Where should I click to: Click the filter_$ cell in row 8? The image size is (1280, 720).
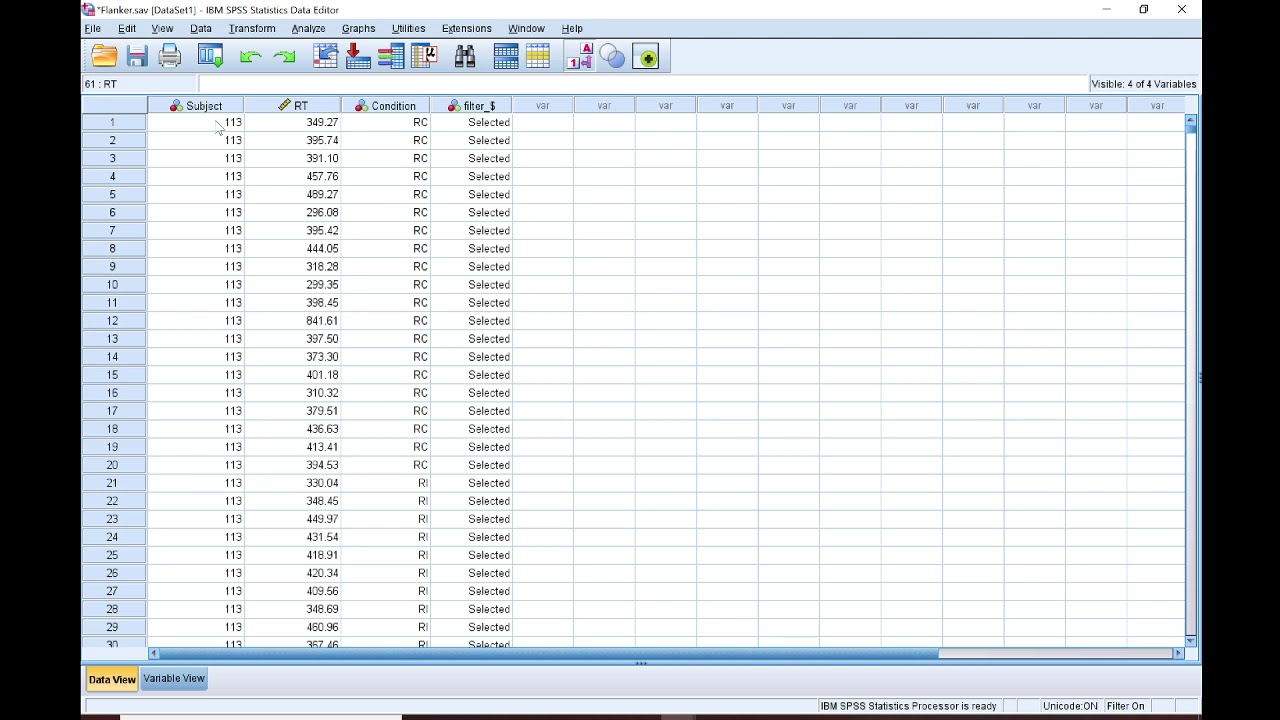coord(471,249)
